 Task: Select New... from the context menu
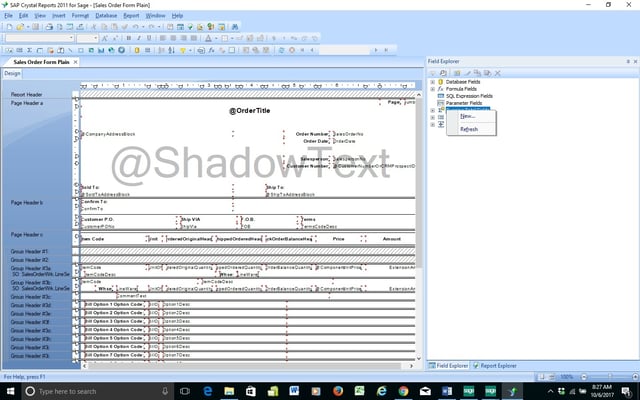tap(468, 116)
